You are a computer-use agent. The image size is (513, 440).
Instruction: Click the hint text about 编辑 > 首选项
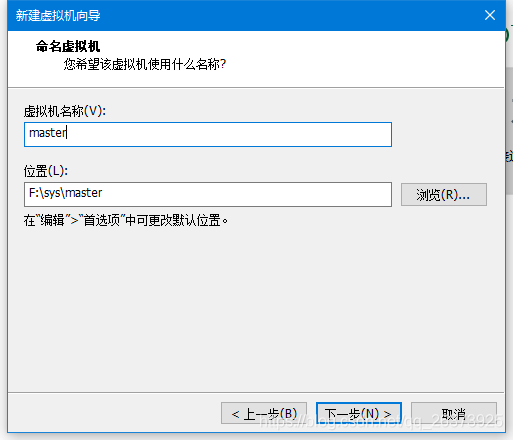(126, 220)
